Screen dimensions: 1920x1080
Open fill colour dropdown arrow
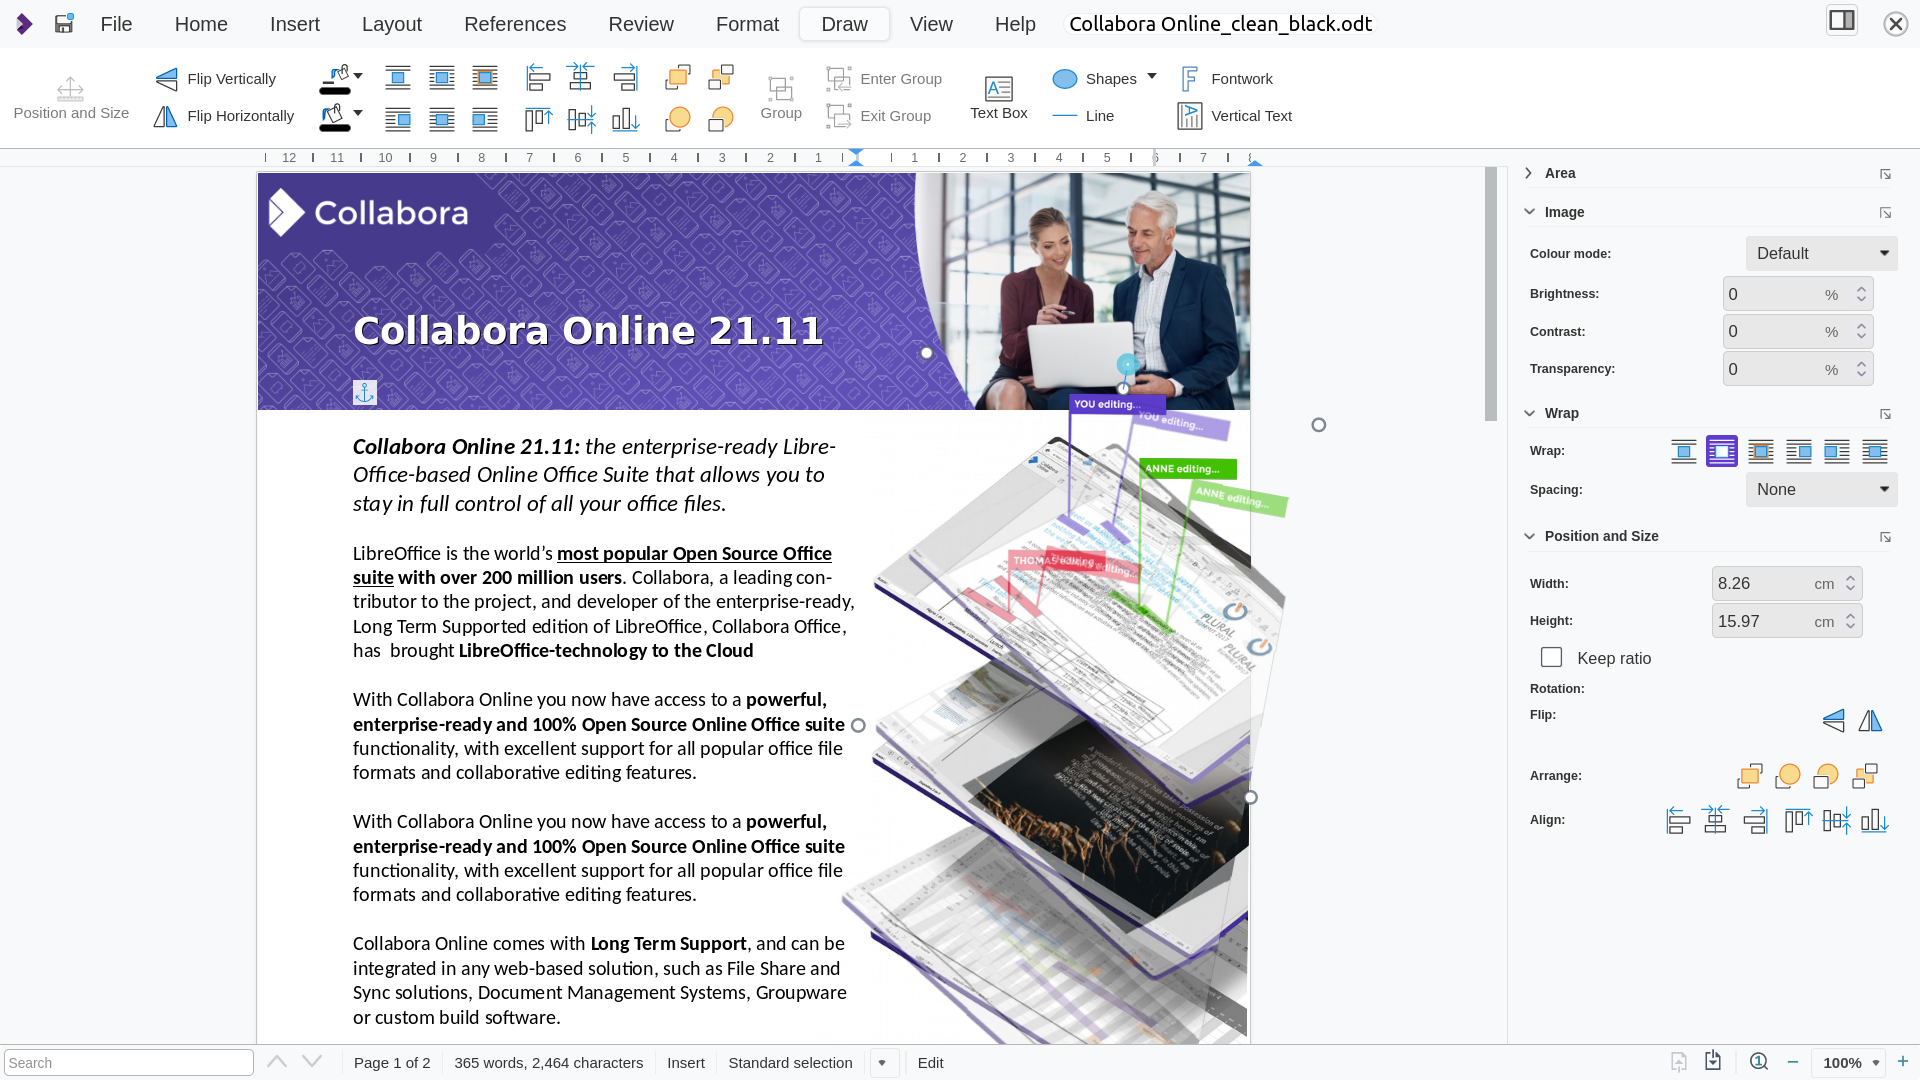tap(358, 113)
